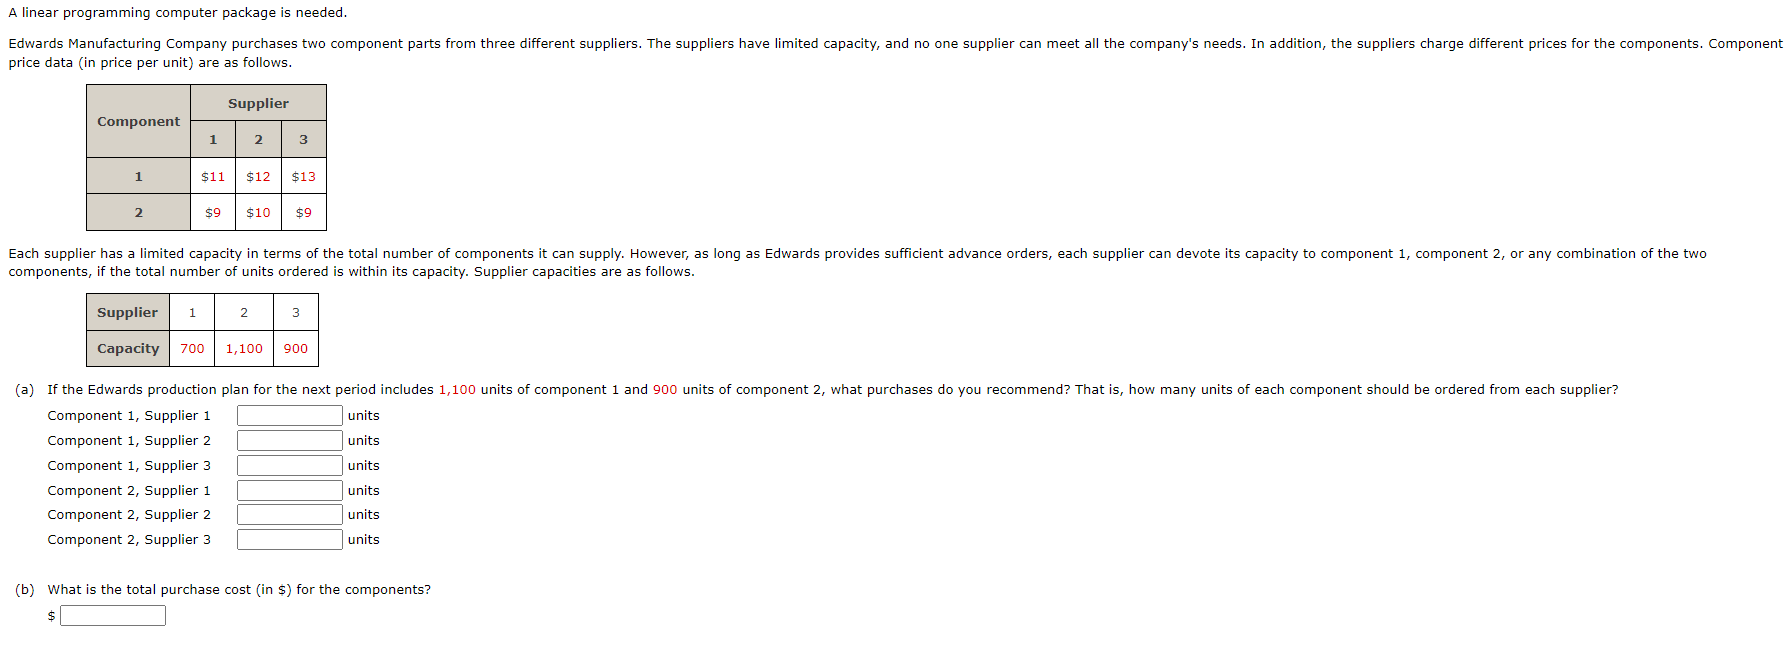Viewport: 1792px width, 651px height.
Task: Select the $13 price cell in the table
Action: [303, 175]
